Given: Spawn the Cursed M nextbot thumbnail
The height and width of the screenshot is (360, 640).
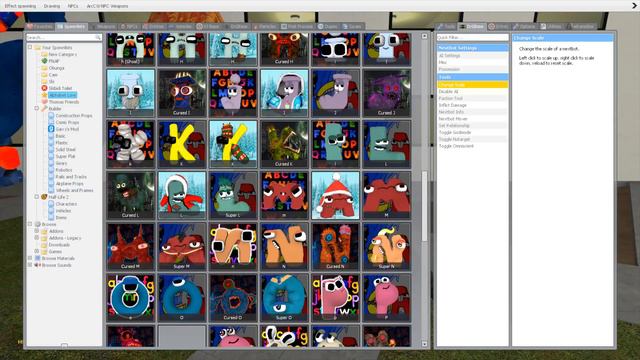Looking at the screenshot, I should 131,246.
